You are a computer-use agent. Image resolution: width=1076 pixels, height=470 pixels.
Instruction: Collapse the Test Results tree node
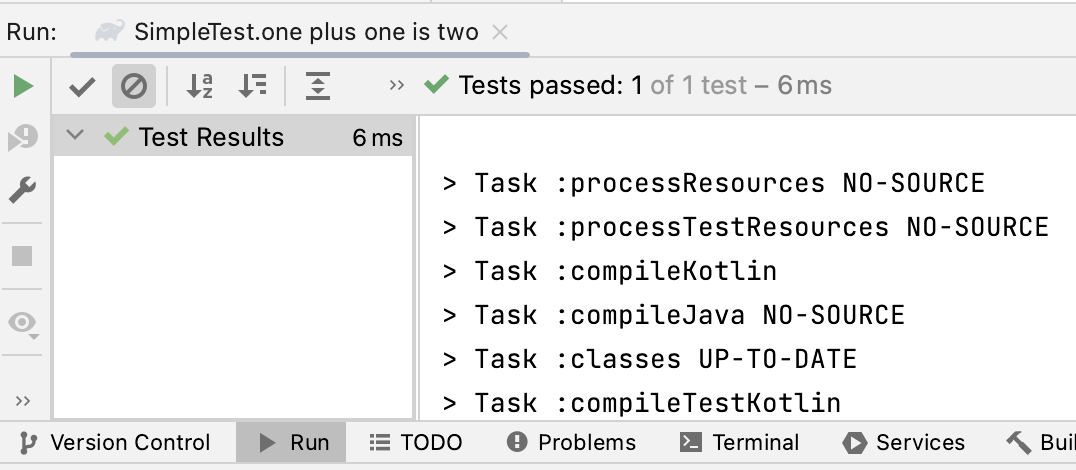75,135
